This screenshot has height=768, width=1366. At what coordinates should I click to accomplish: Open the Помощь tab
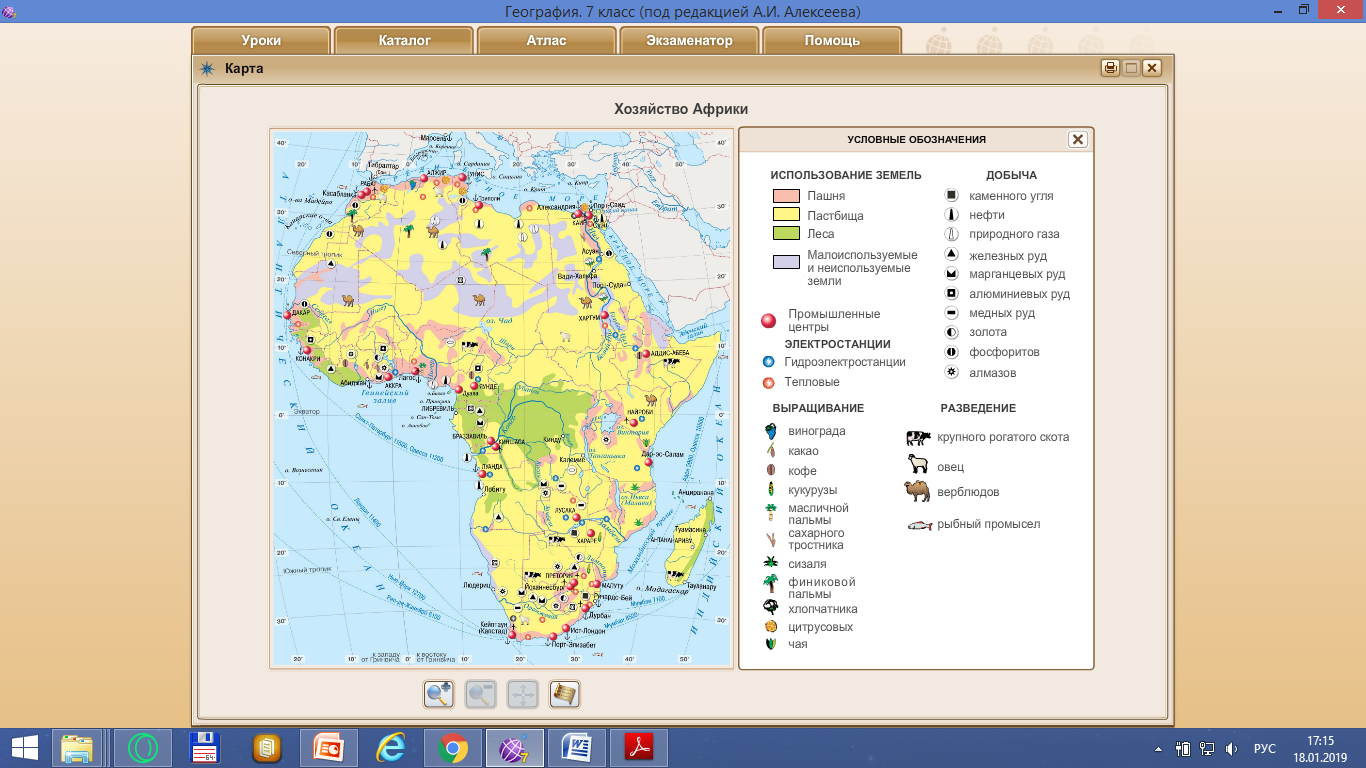coord(832,41)
